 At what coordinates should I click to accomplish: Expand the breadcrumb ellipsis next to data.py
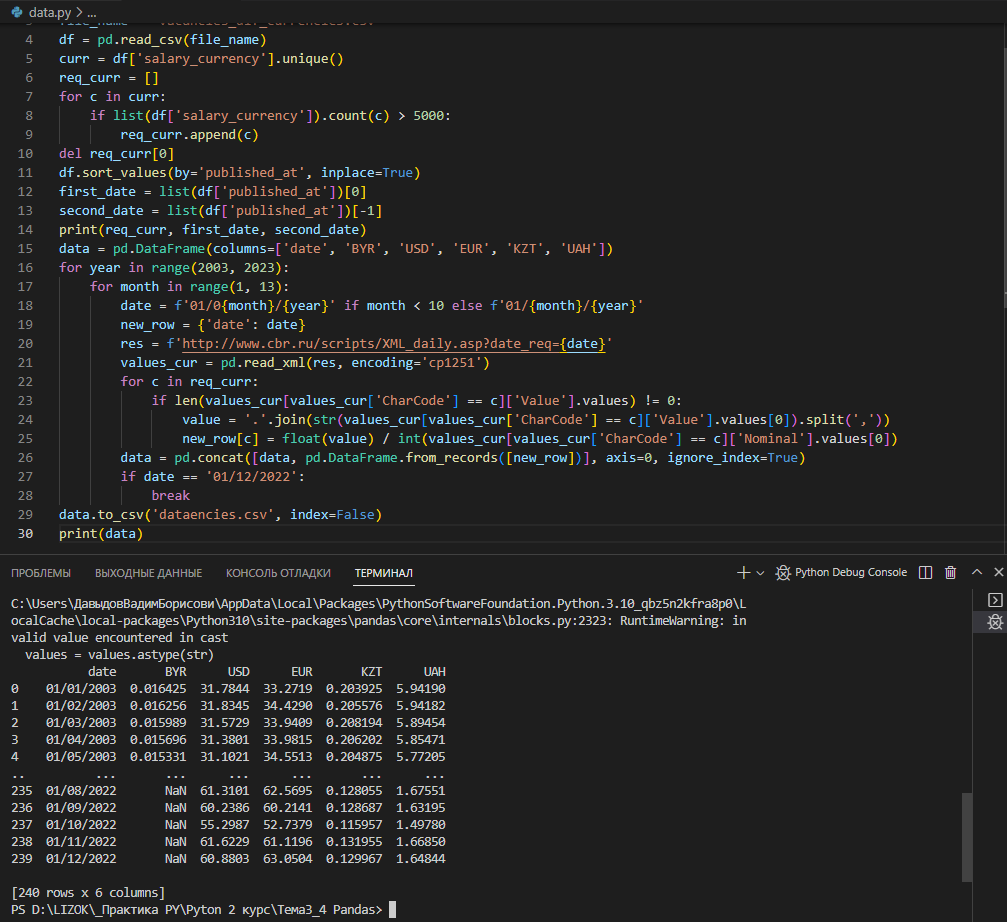[x=90, y=13]
